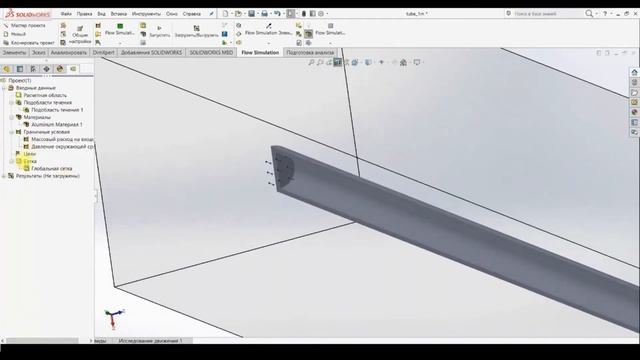Viewport: 640px width, 360px height.
Task: Switch to the Элементы tab
Action: 14,53
